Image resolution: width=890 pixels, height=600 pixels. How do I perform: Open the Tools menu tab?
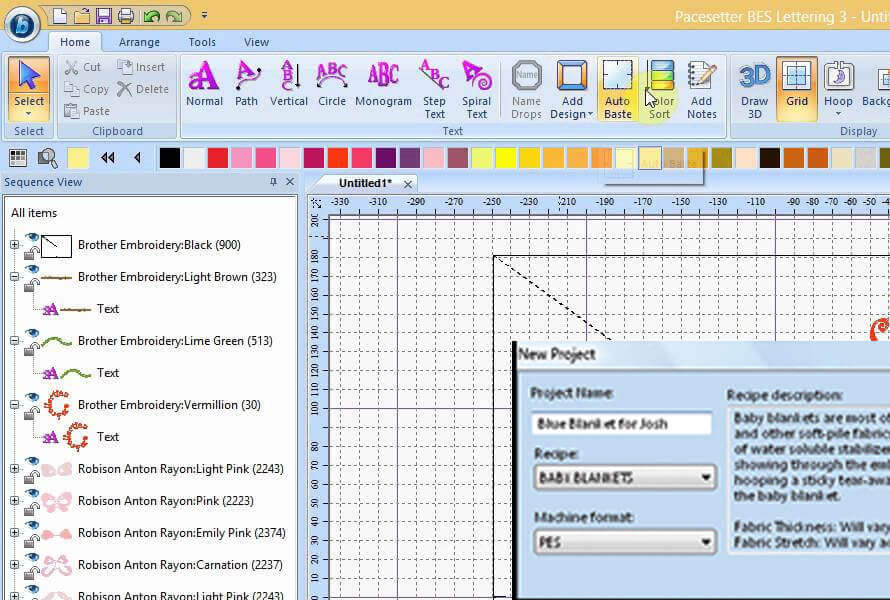pyautogui.click(x=202, y=42)
